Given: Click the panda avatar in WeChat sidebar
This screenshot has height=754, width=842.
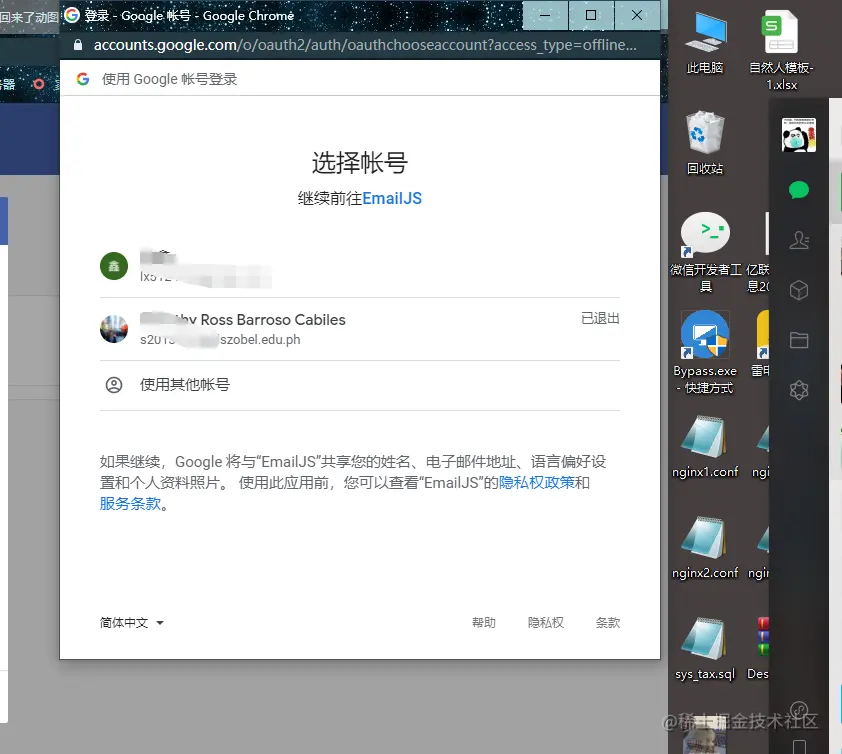Looking at the screenshot, I should click(799, 135).
